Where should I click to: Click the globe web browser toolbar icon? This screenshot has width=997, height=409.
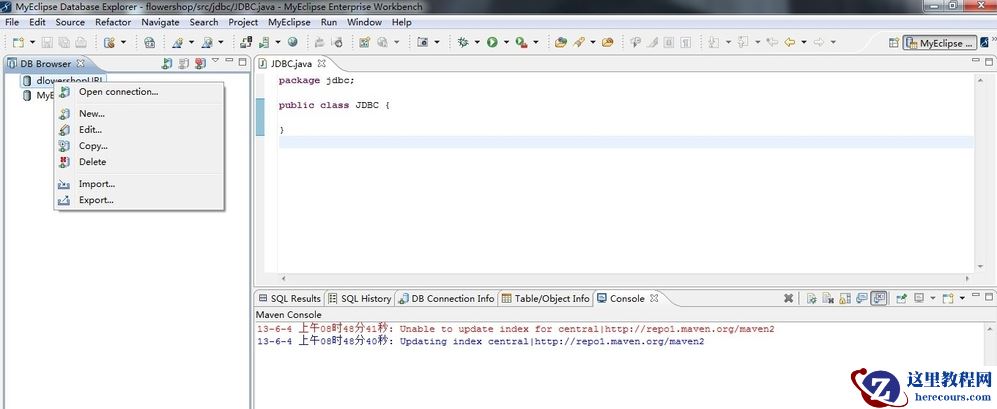pyautogui.click(x=292, y=43)
